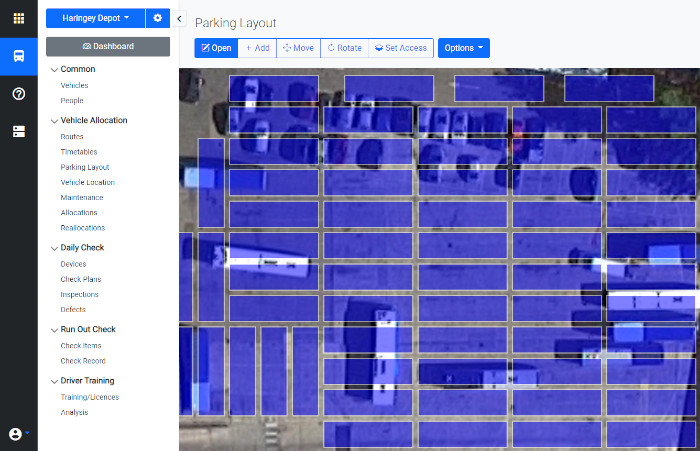Screen dimensions: 700x451
Task: Click the Dashboard button
Action: (x=108, y=46)
